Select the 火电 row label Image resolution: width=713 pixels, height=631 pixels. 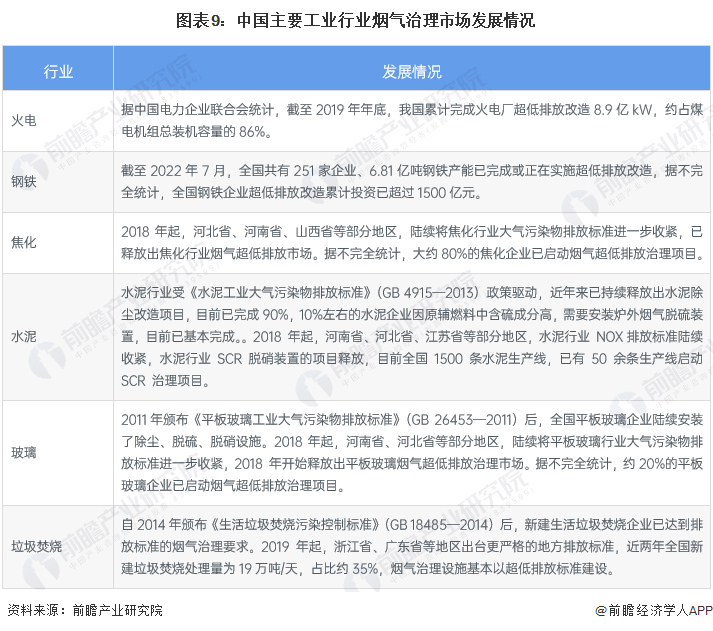[24, 120]
